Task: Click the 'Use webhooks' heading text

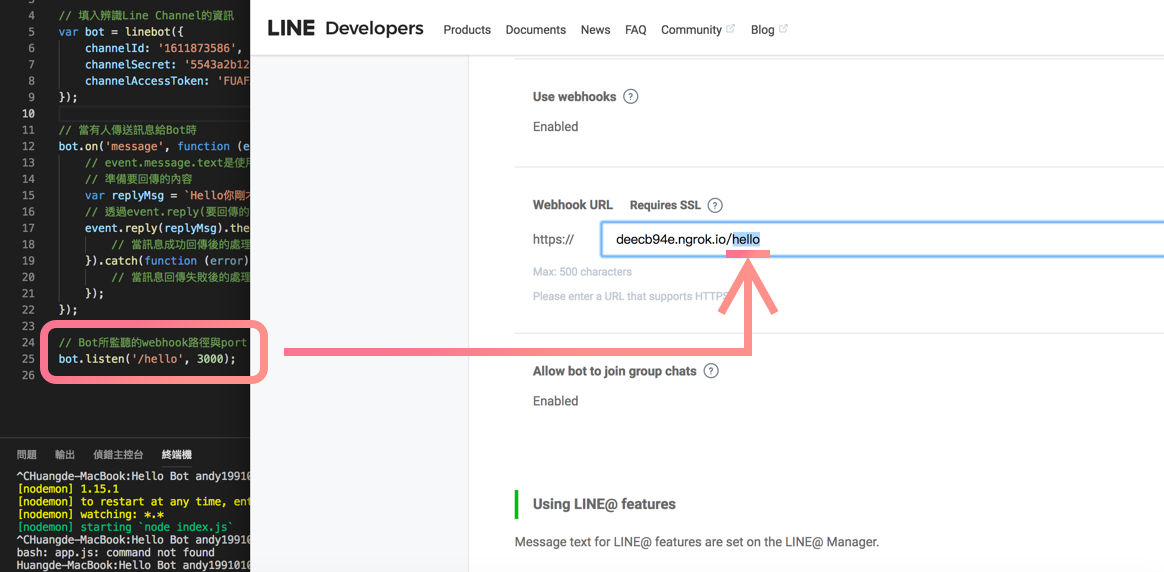Action: 575,96
